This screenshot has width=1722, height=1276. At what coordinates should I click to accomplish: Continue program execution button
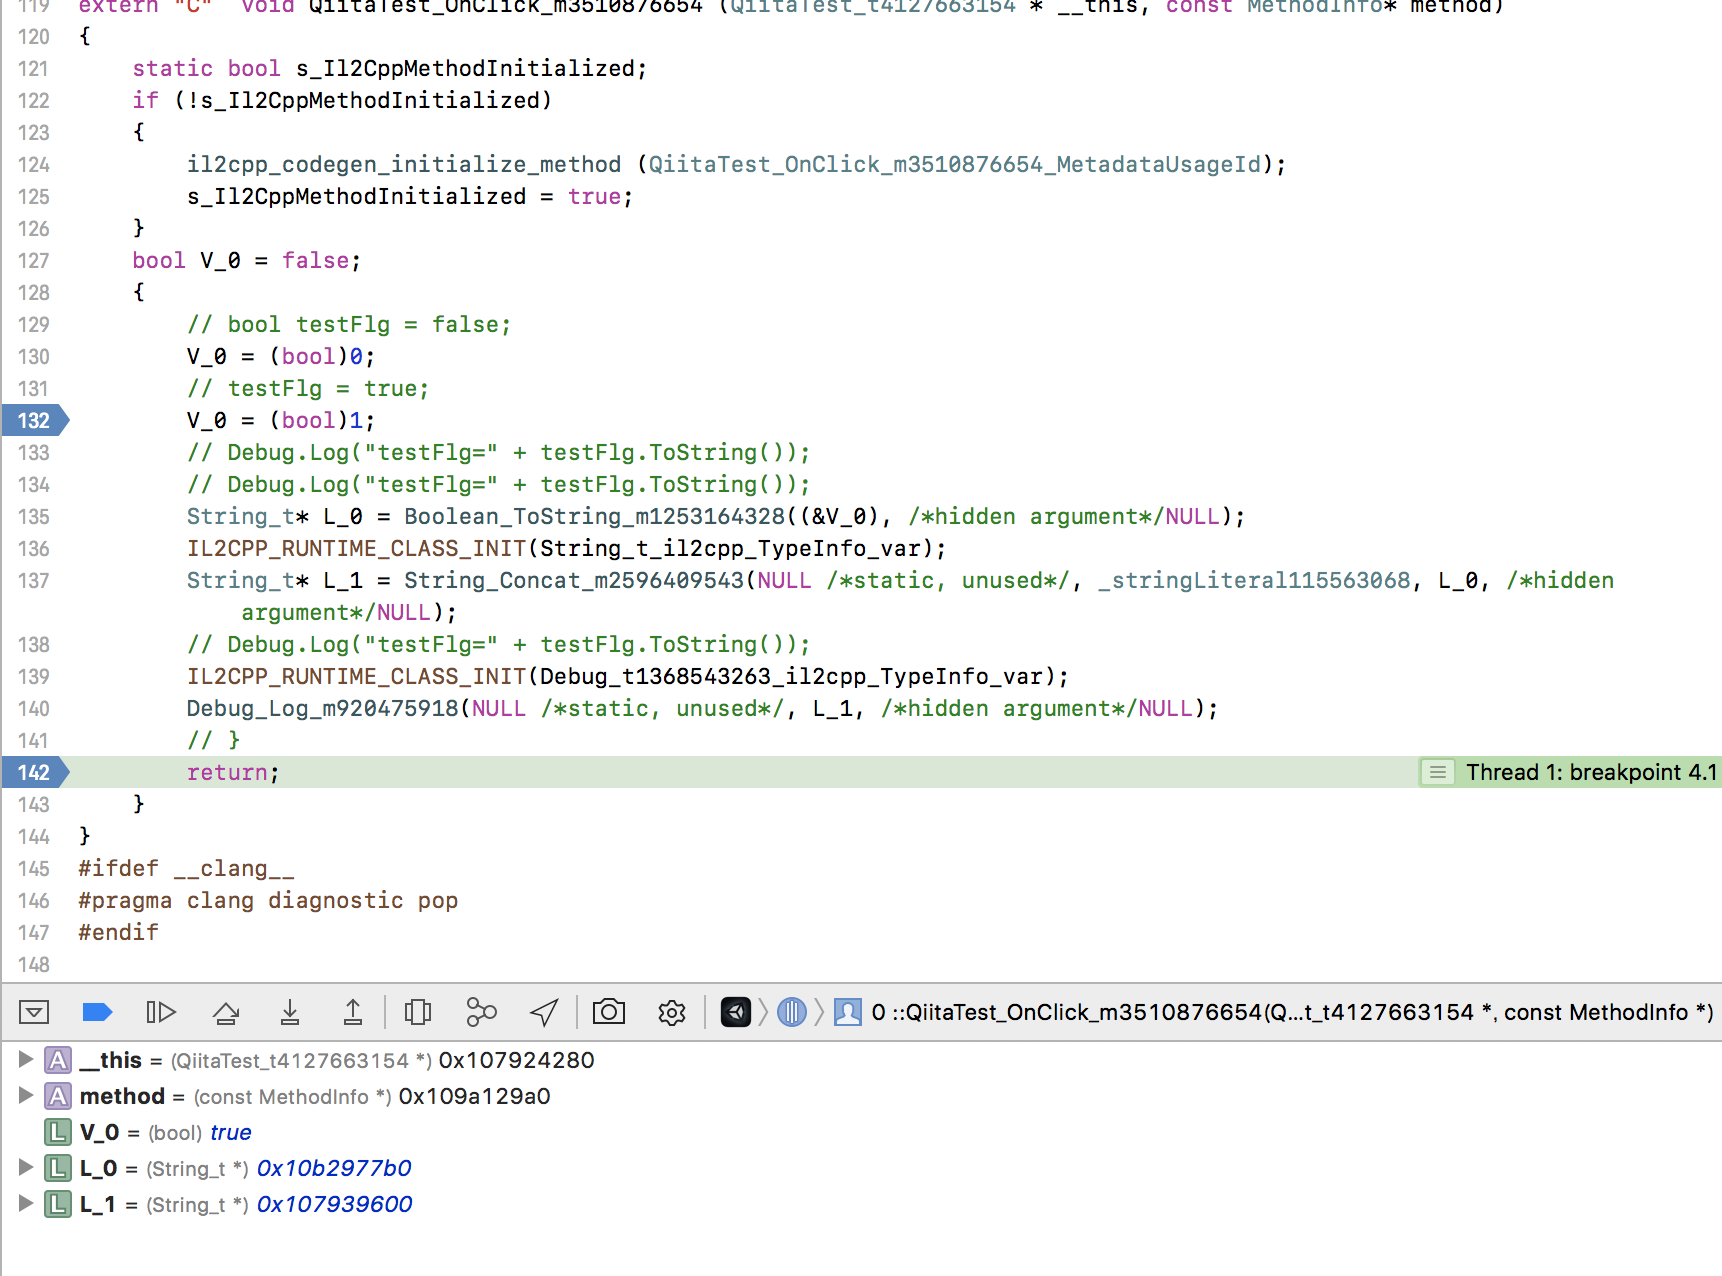161,1012
